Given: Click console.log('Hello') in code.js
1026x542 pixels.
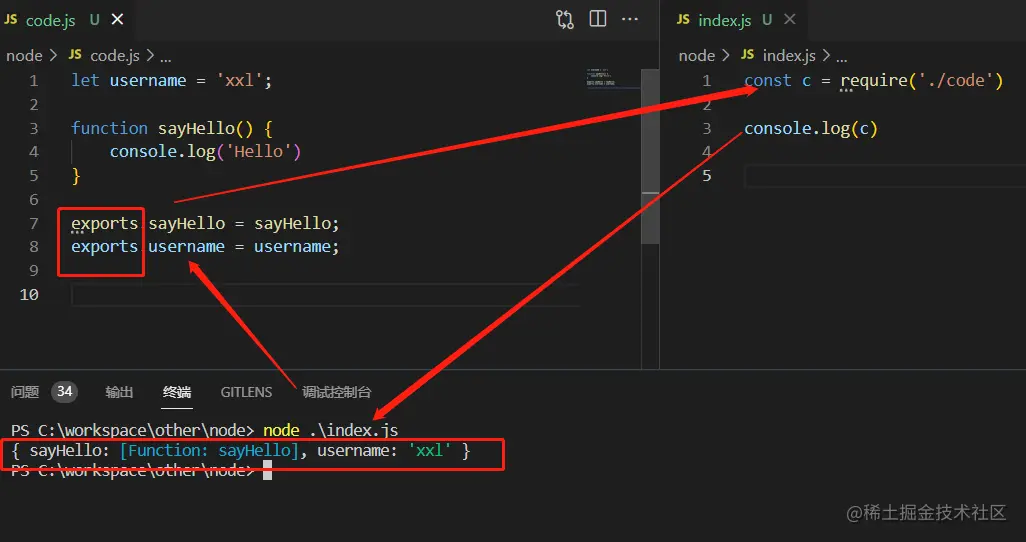Looking at the screenshot, I should [205, 151].
